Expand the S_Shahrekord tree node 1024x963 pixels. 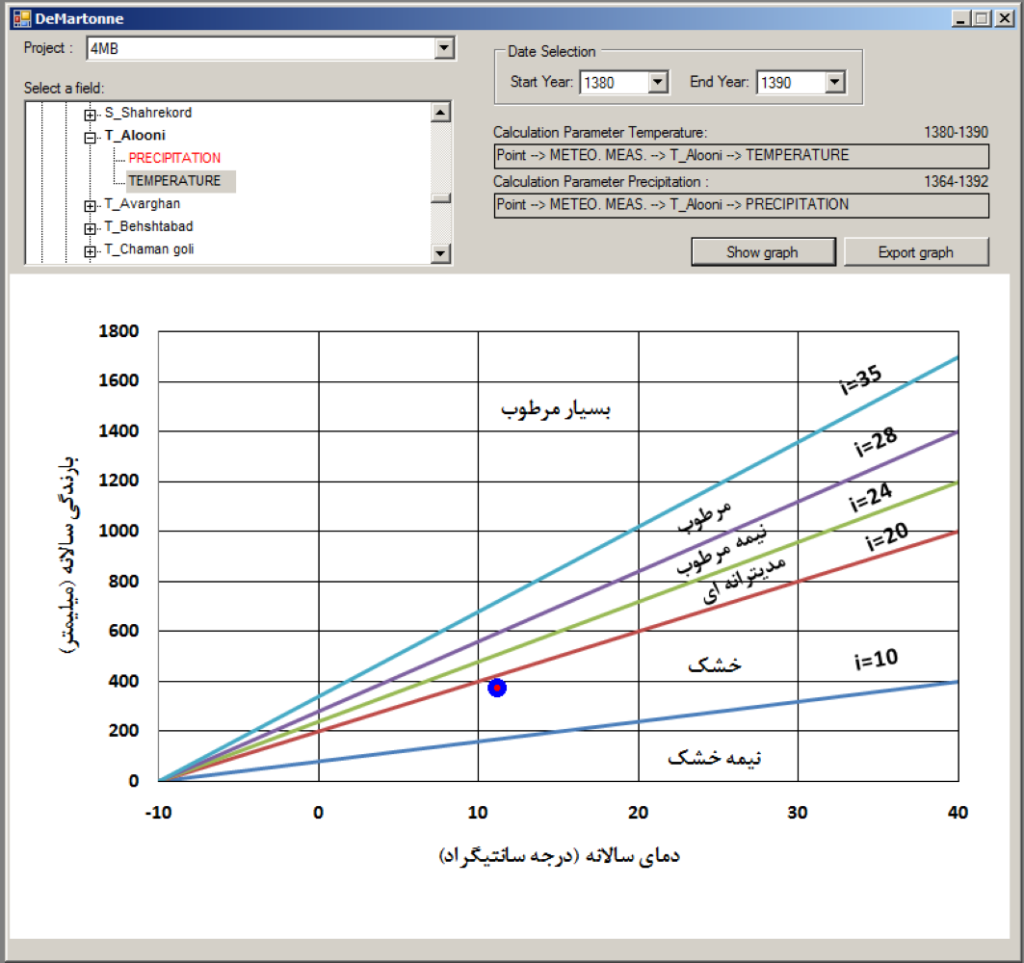pos(90,115)
